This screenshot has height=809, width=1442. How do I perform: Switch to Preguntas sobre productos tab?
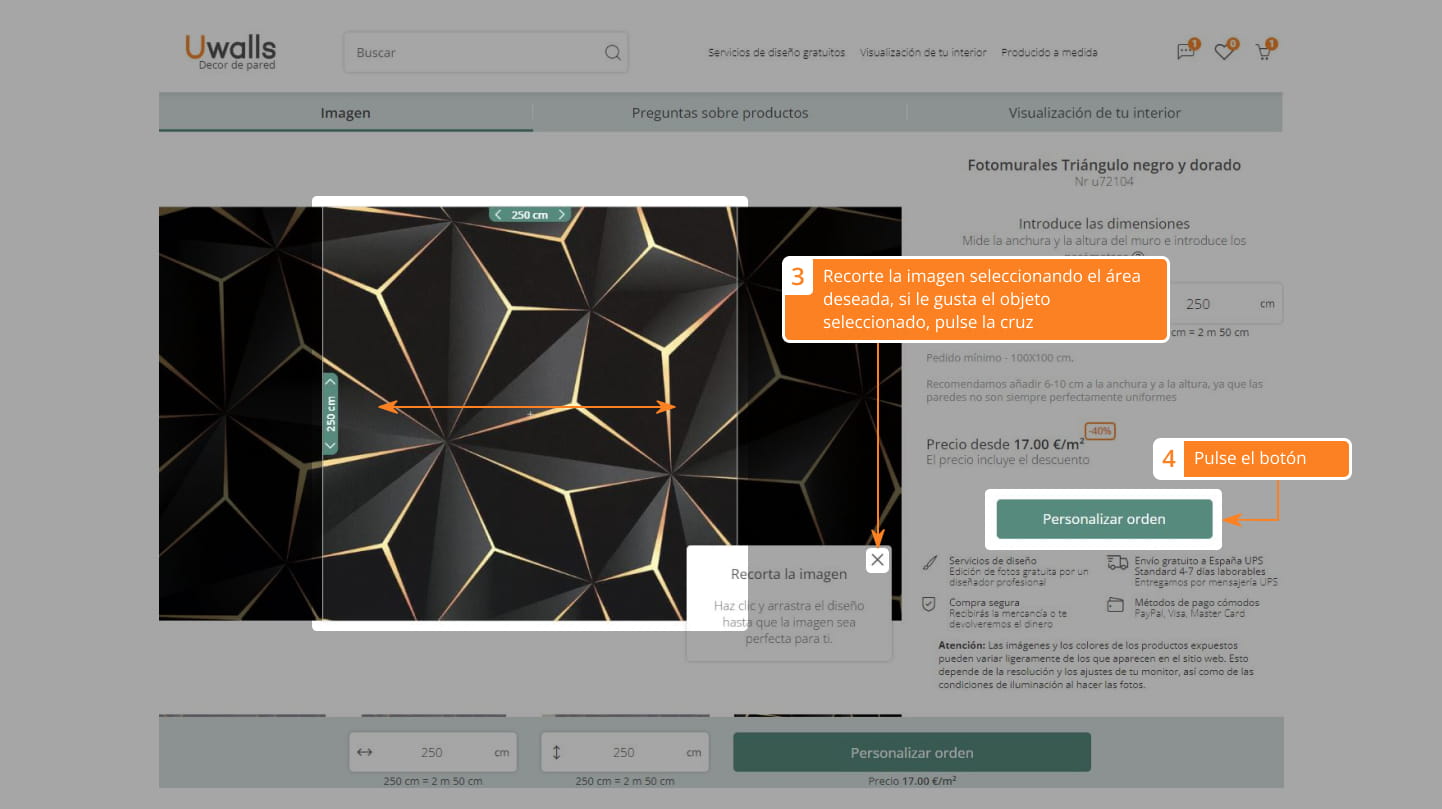pyautogui.click(x=719, y=113)
